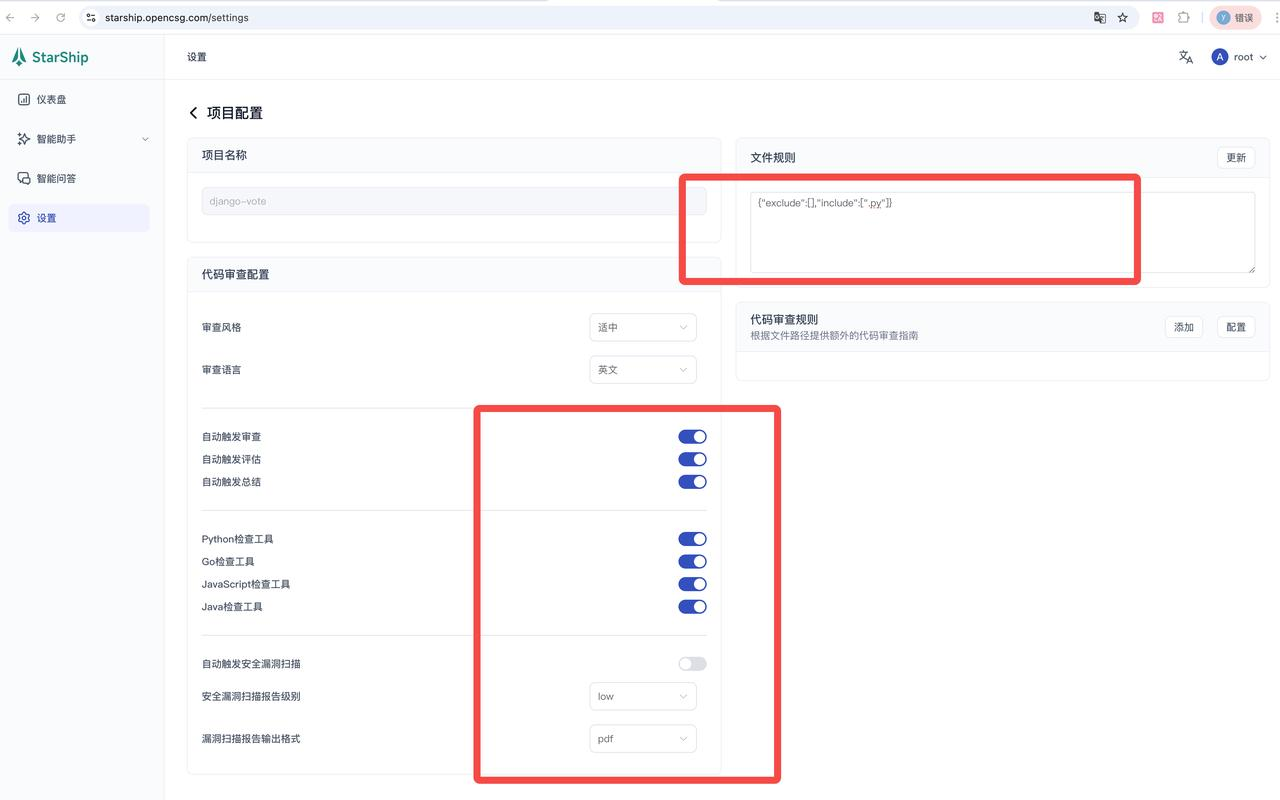Screen dimensions: 1280x800
Task: Click the 更新 button in 文件规则
Action: pyautogui.click(x=1235, y=157)
